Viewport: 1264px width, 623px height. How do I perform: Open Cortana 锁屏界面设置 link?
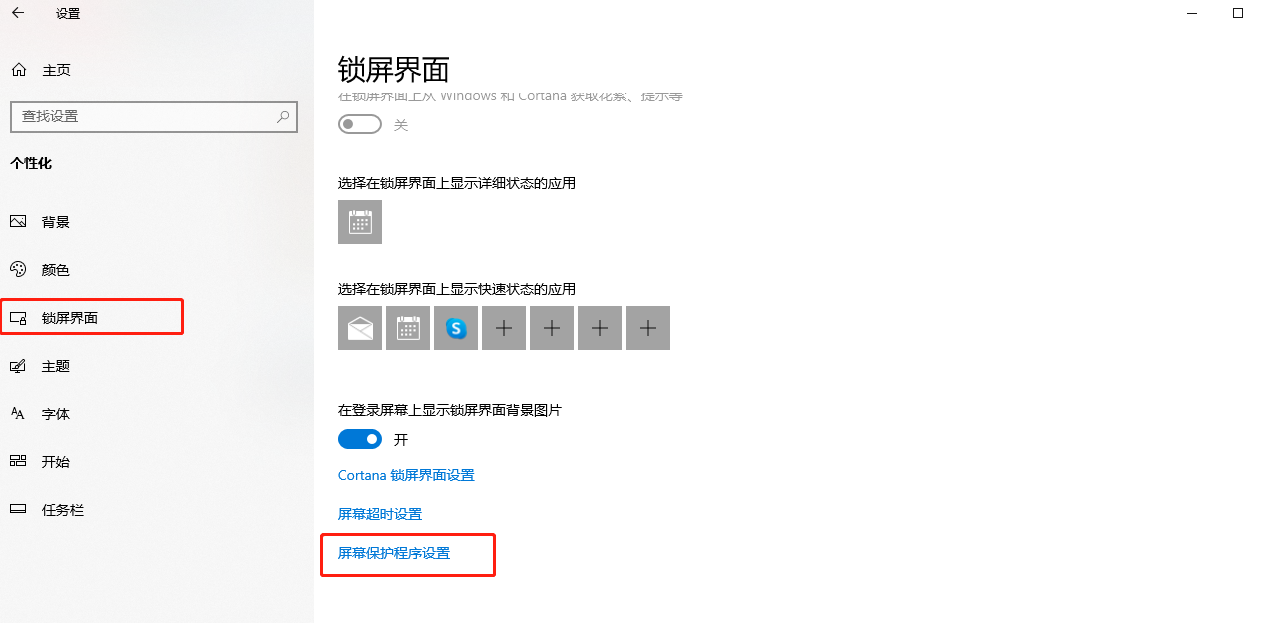coord(406,475)
